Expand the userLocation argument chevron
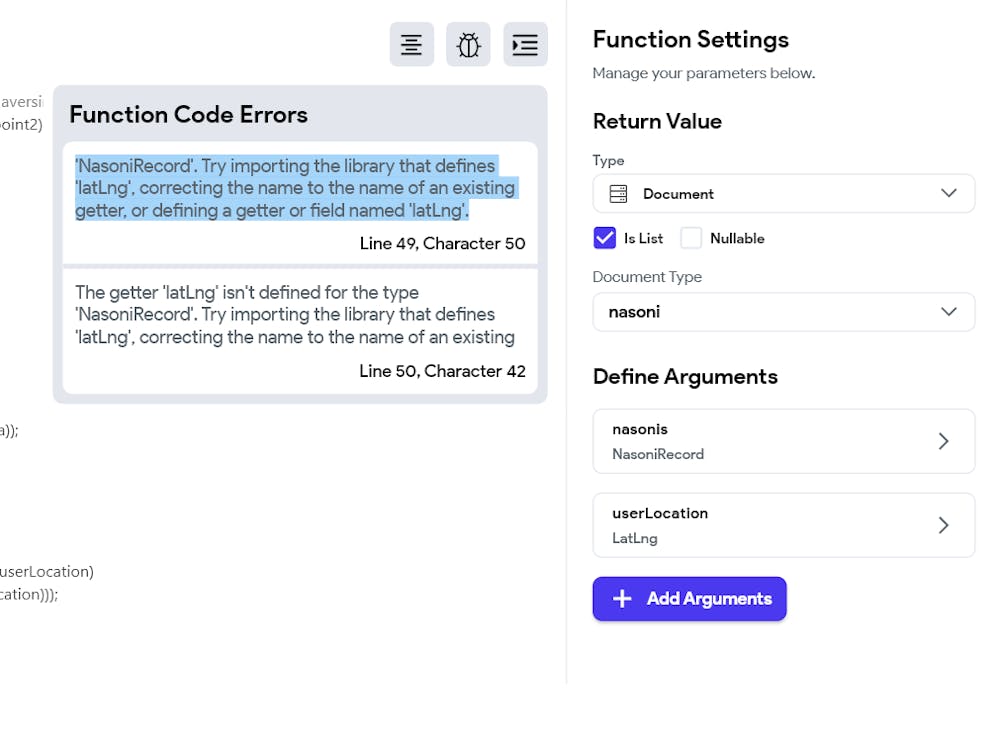Screen dimensions: 1000x742 tap(943, 525)
